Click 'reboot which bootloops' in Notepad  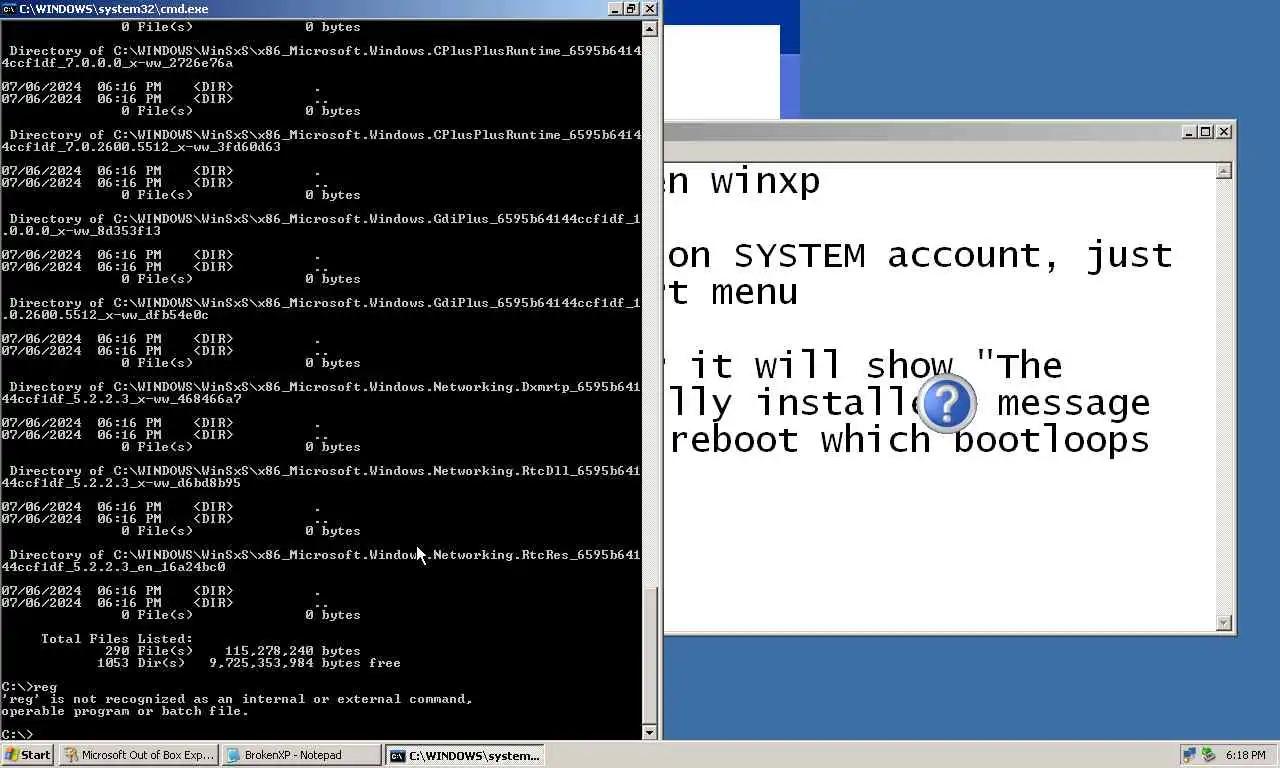[x=909, y=439]
